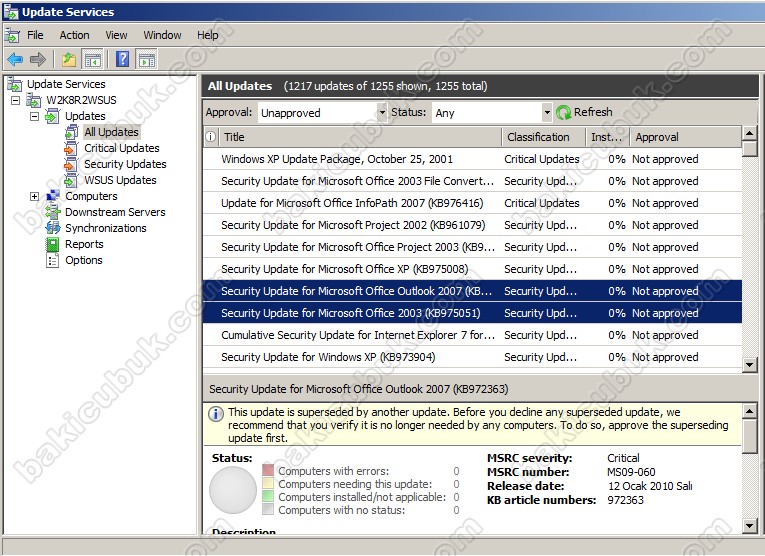The width and height of the screenshot is (765, 556).
Task: Click the Updates node icon in tree
Action: (52, 116)
